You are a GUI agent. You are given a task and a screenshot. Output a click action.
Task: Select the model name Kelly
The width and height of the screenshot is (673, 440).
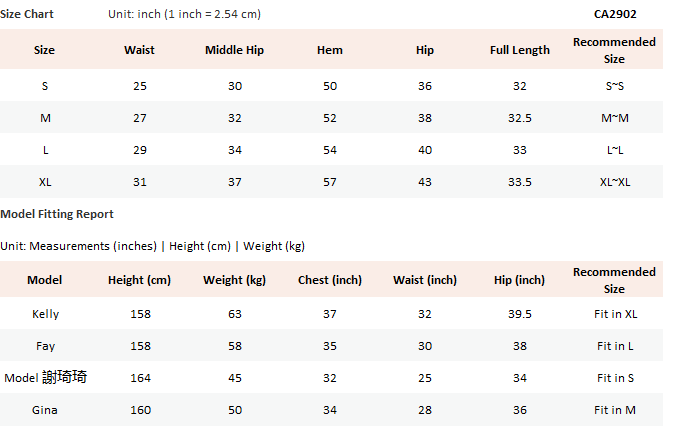pyautogui.click(x=45, y=314)
